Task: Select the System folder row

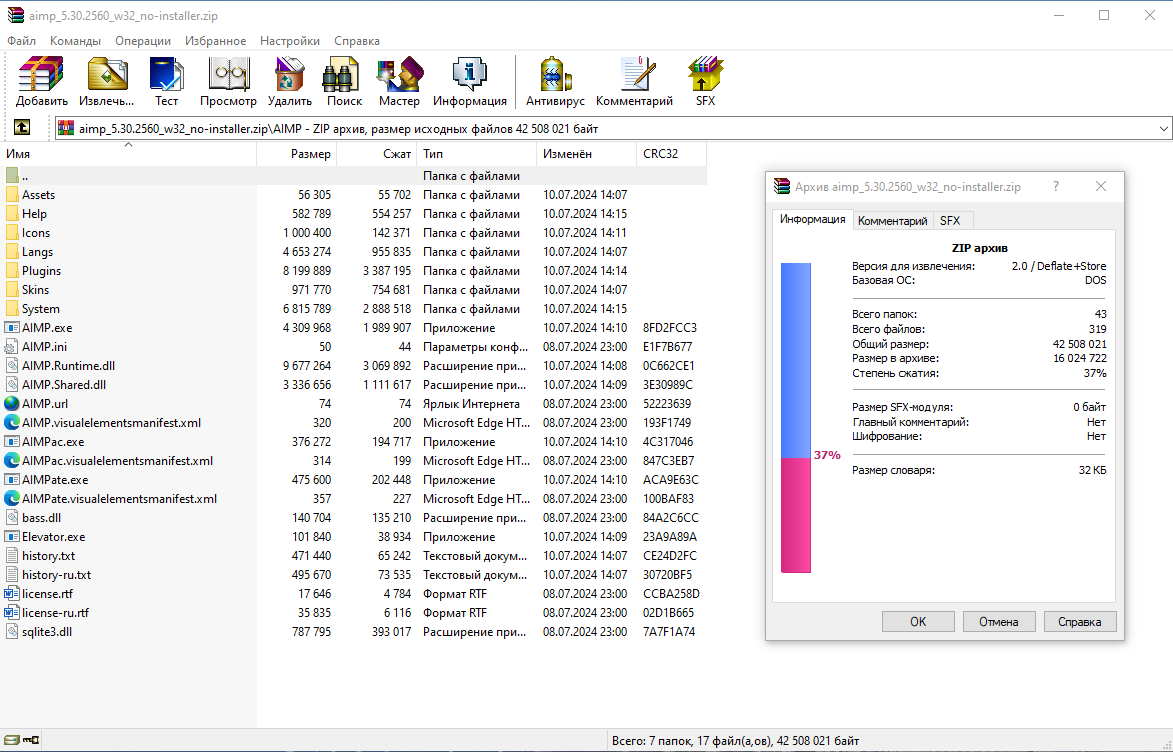Action: point(353,309)
